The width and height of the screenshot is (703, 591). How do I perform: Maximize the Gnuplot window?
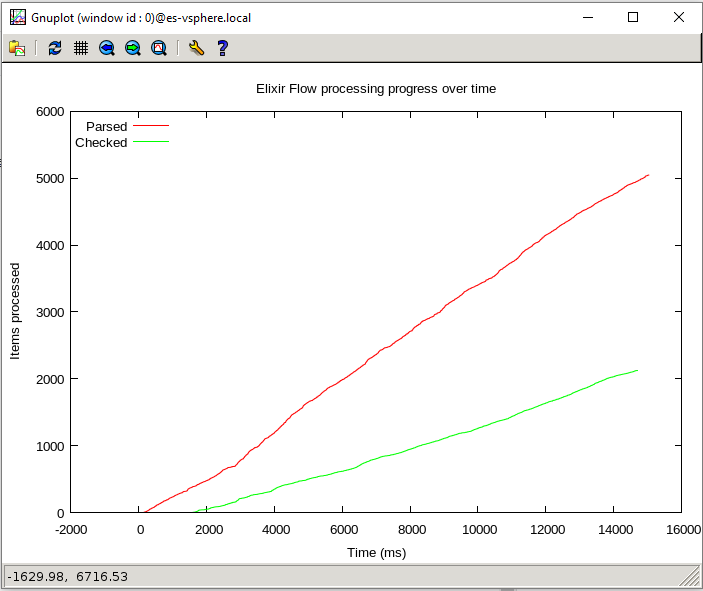[x=633, y=17]
